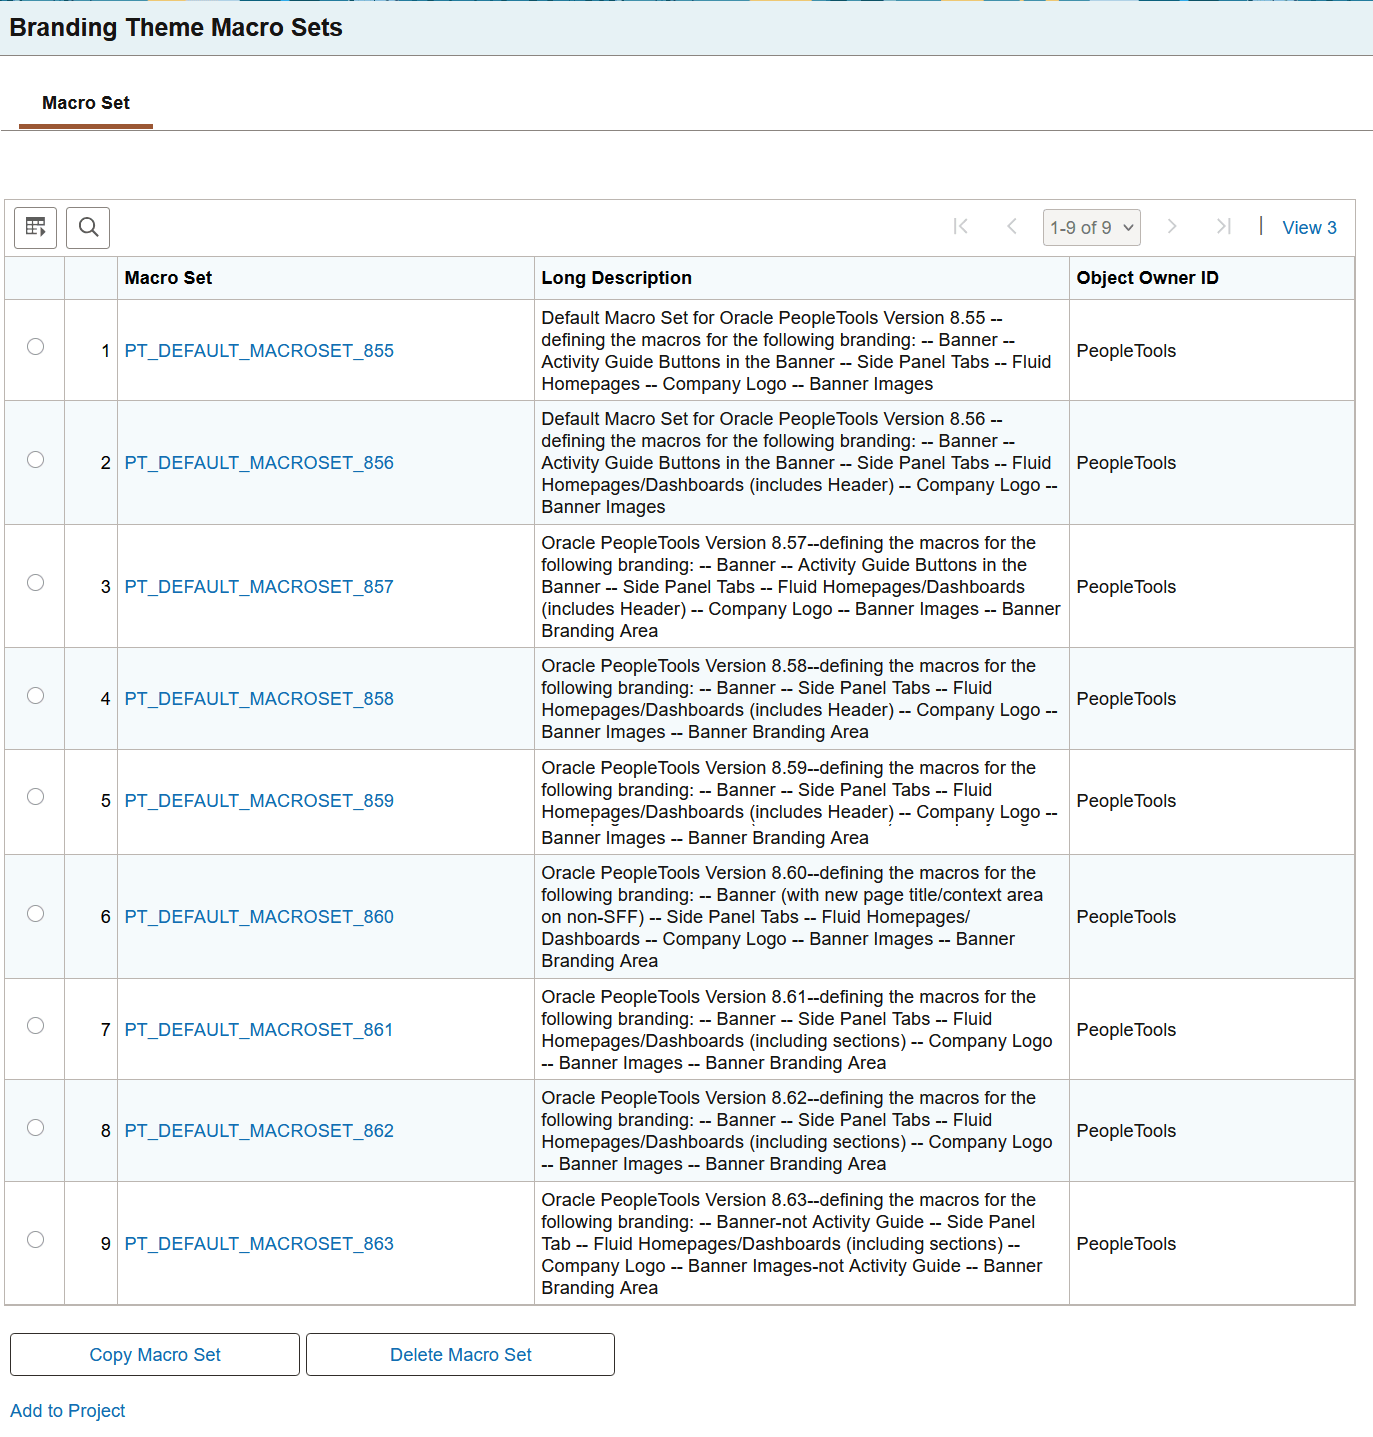This screenshot has height=1437, width=1373.
Task: Open PT_DEFAULT_MACROSET_862 link
Action: point(259,1131)
